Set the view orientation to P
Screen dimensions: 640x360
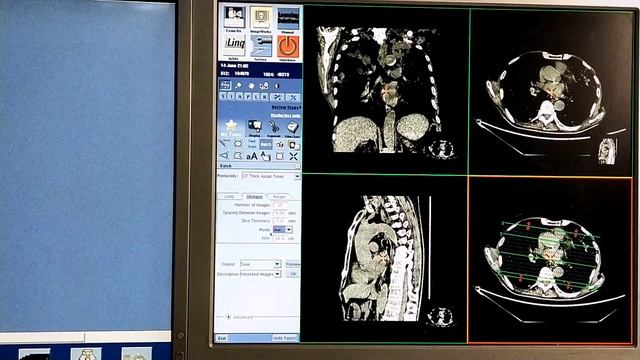point(248,97)
